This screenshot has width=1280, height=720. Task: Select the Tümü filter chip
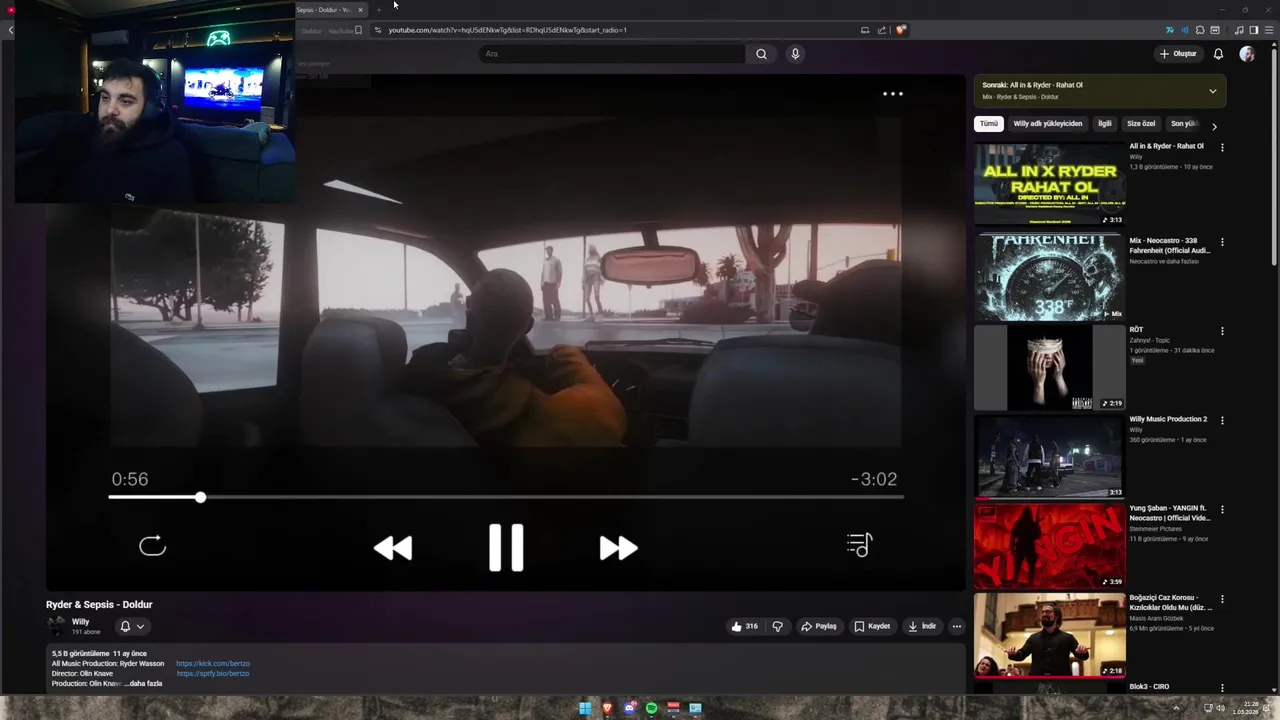989,124
